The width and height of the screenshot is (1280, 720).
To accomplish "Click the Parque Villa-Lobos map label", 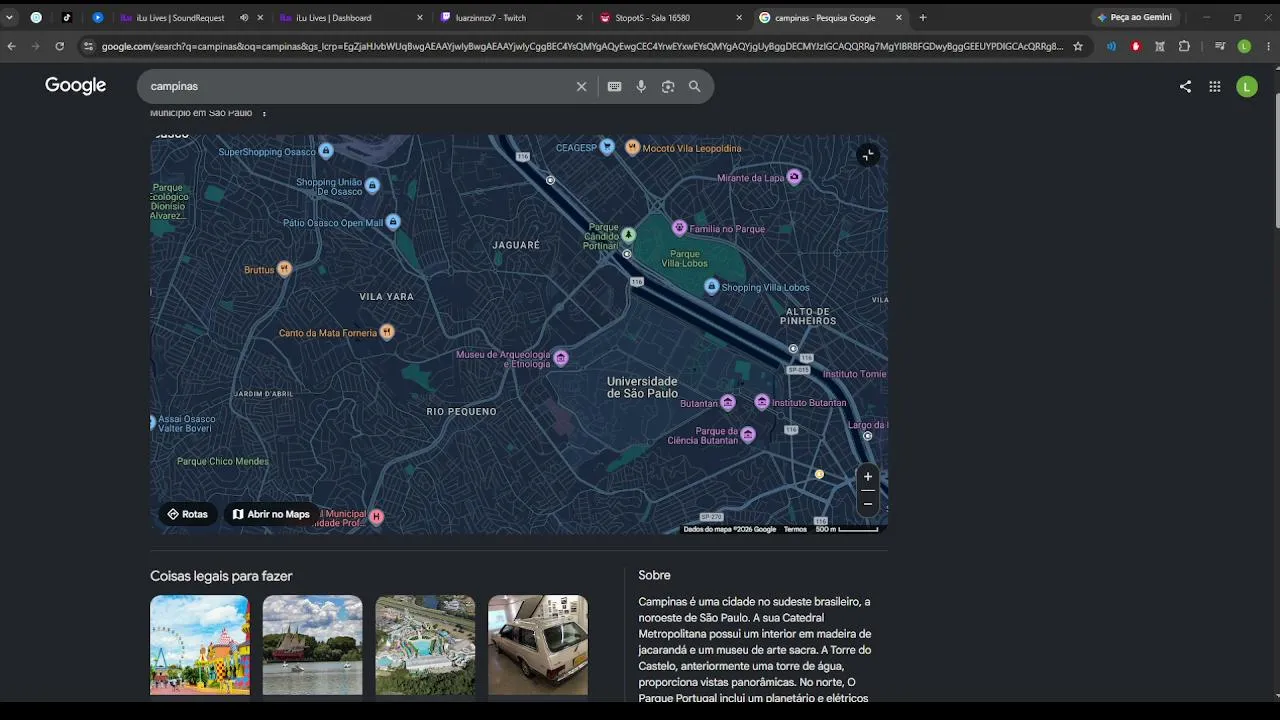I will tap(684, 258).
